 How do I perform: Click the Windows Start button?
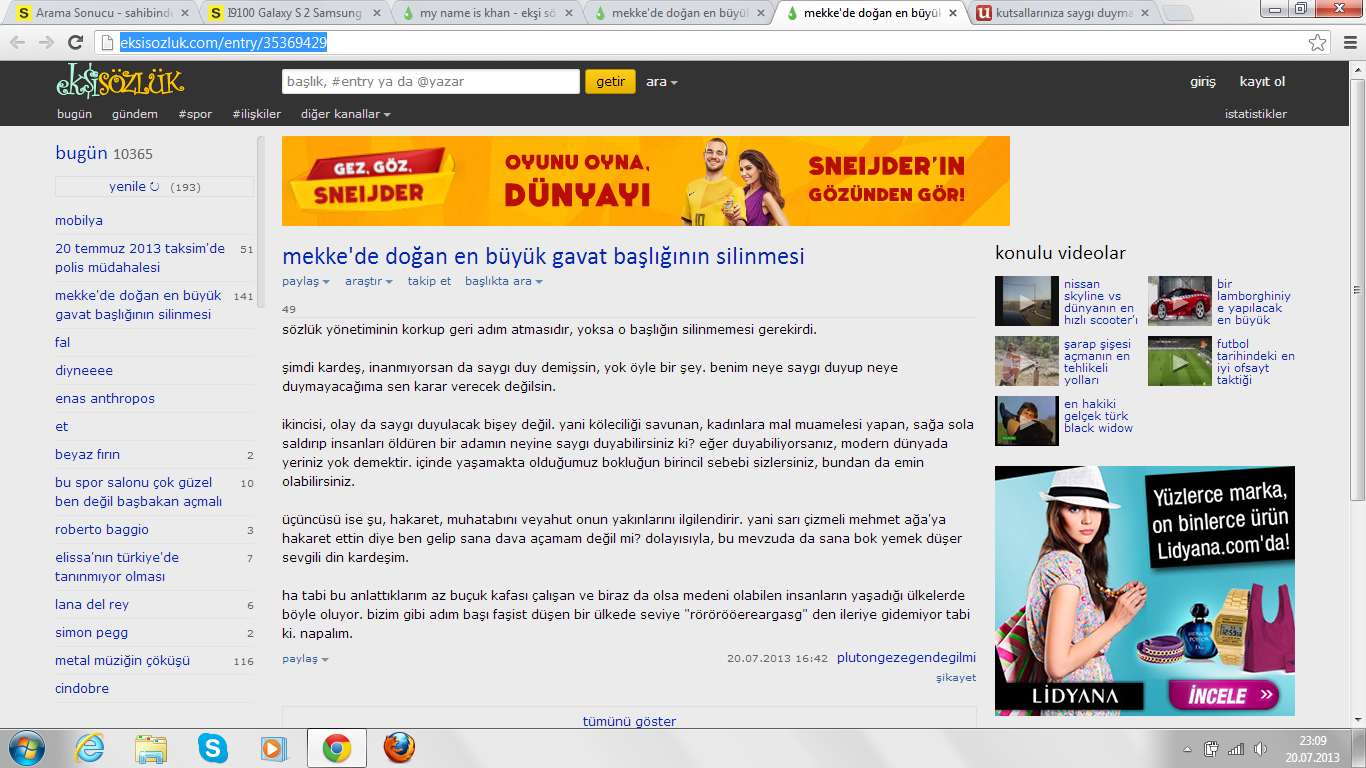(x=26, y=747)
